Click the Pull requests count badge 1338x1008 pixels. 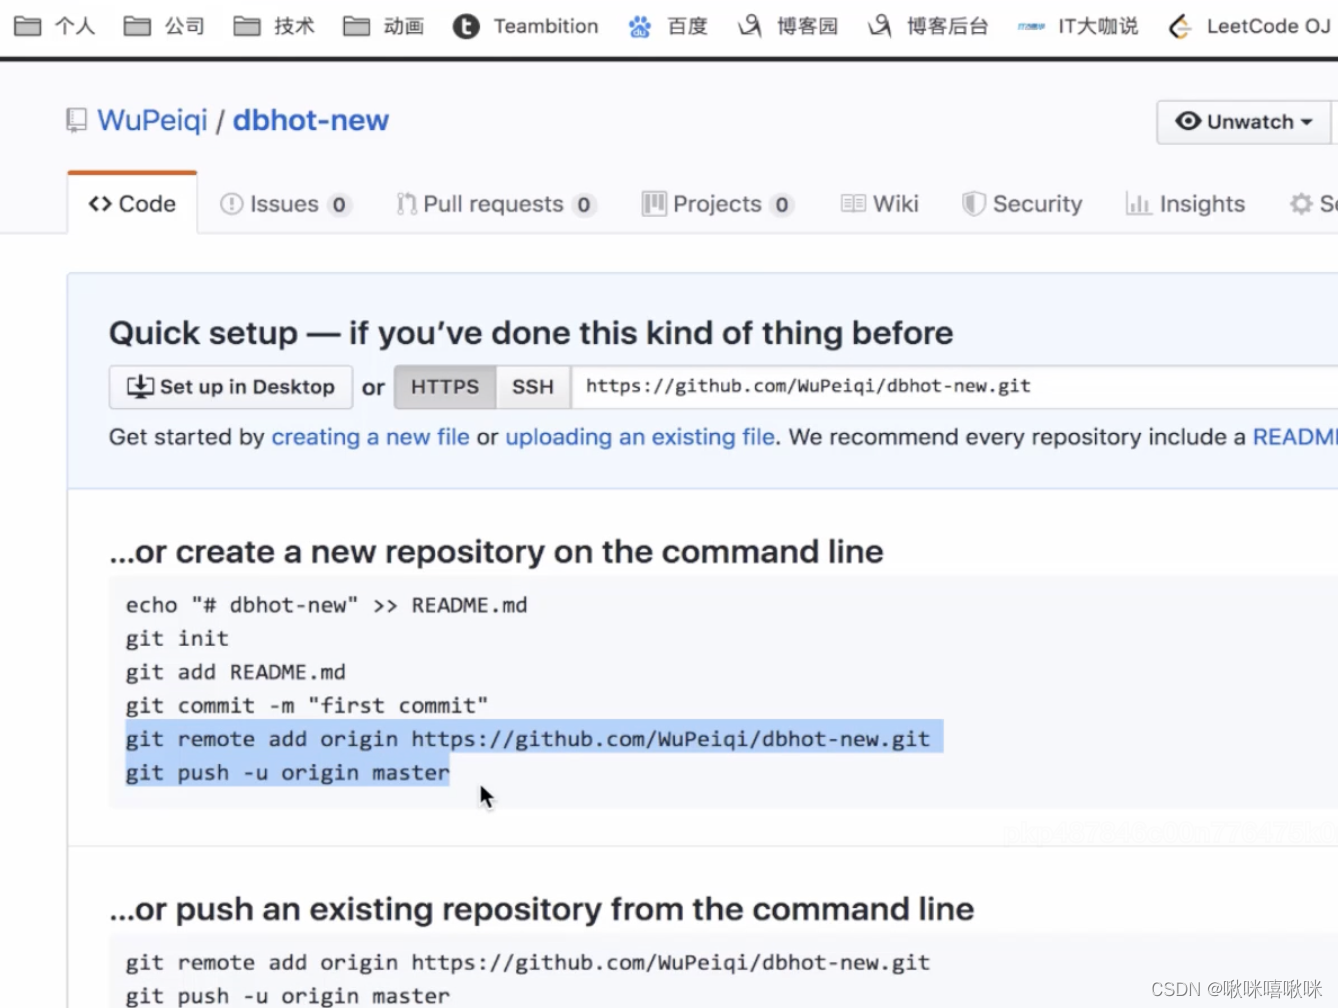point(584,205)
